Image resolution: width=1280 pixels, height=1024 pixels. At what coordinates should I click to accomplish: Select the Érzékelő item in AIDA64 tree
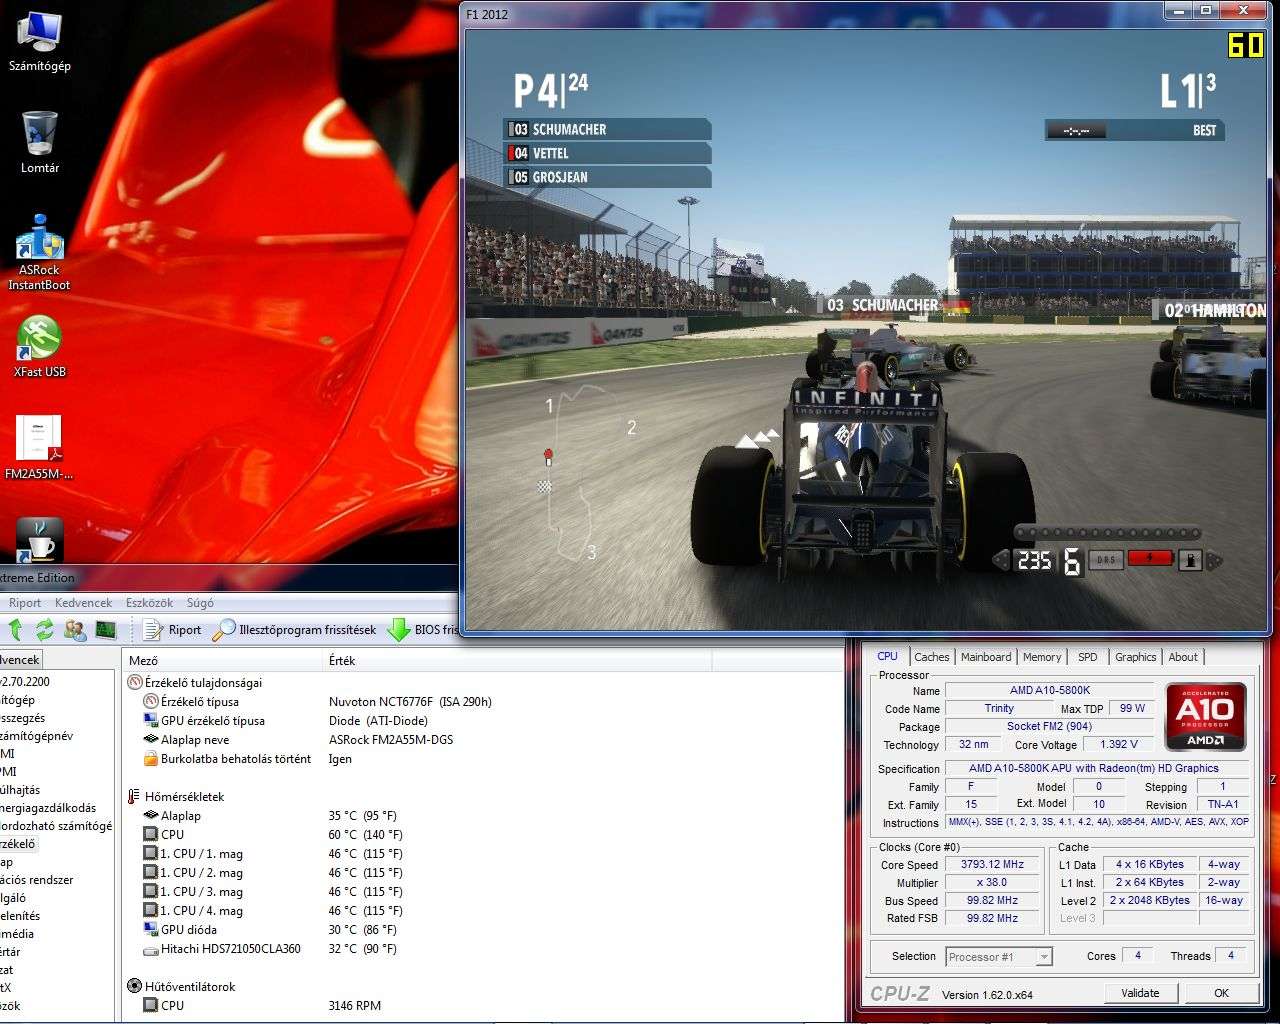point(19,844)
